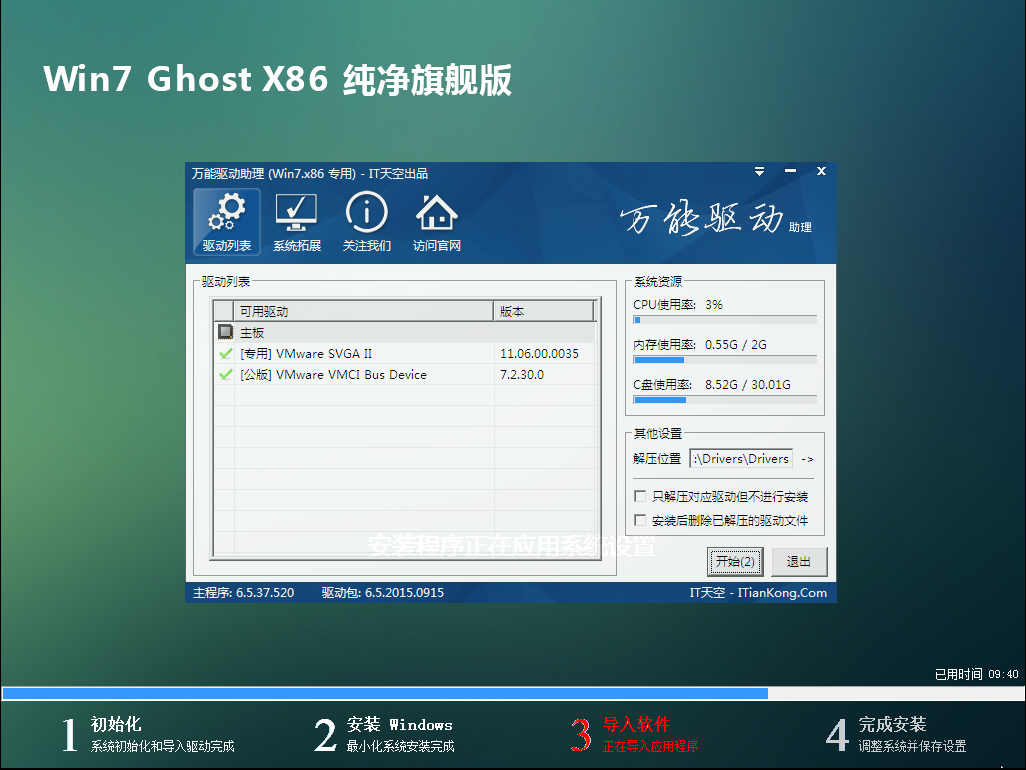This screenshot has height=770, width=1026.
Task: Click the 退出 exit button
Action: pyautogui.click(x=798, y=561)
